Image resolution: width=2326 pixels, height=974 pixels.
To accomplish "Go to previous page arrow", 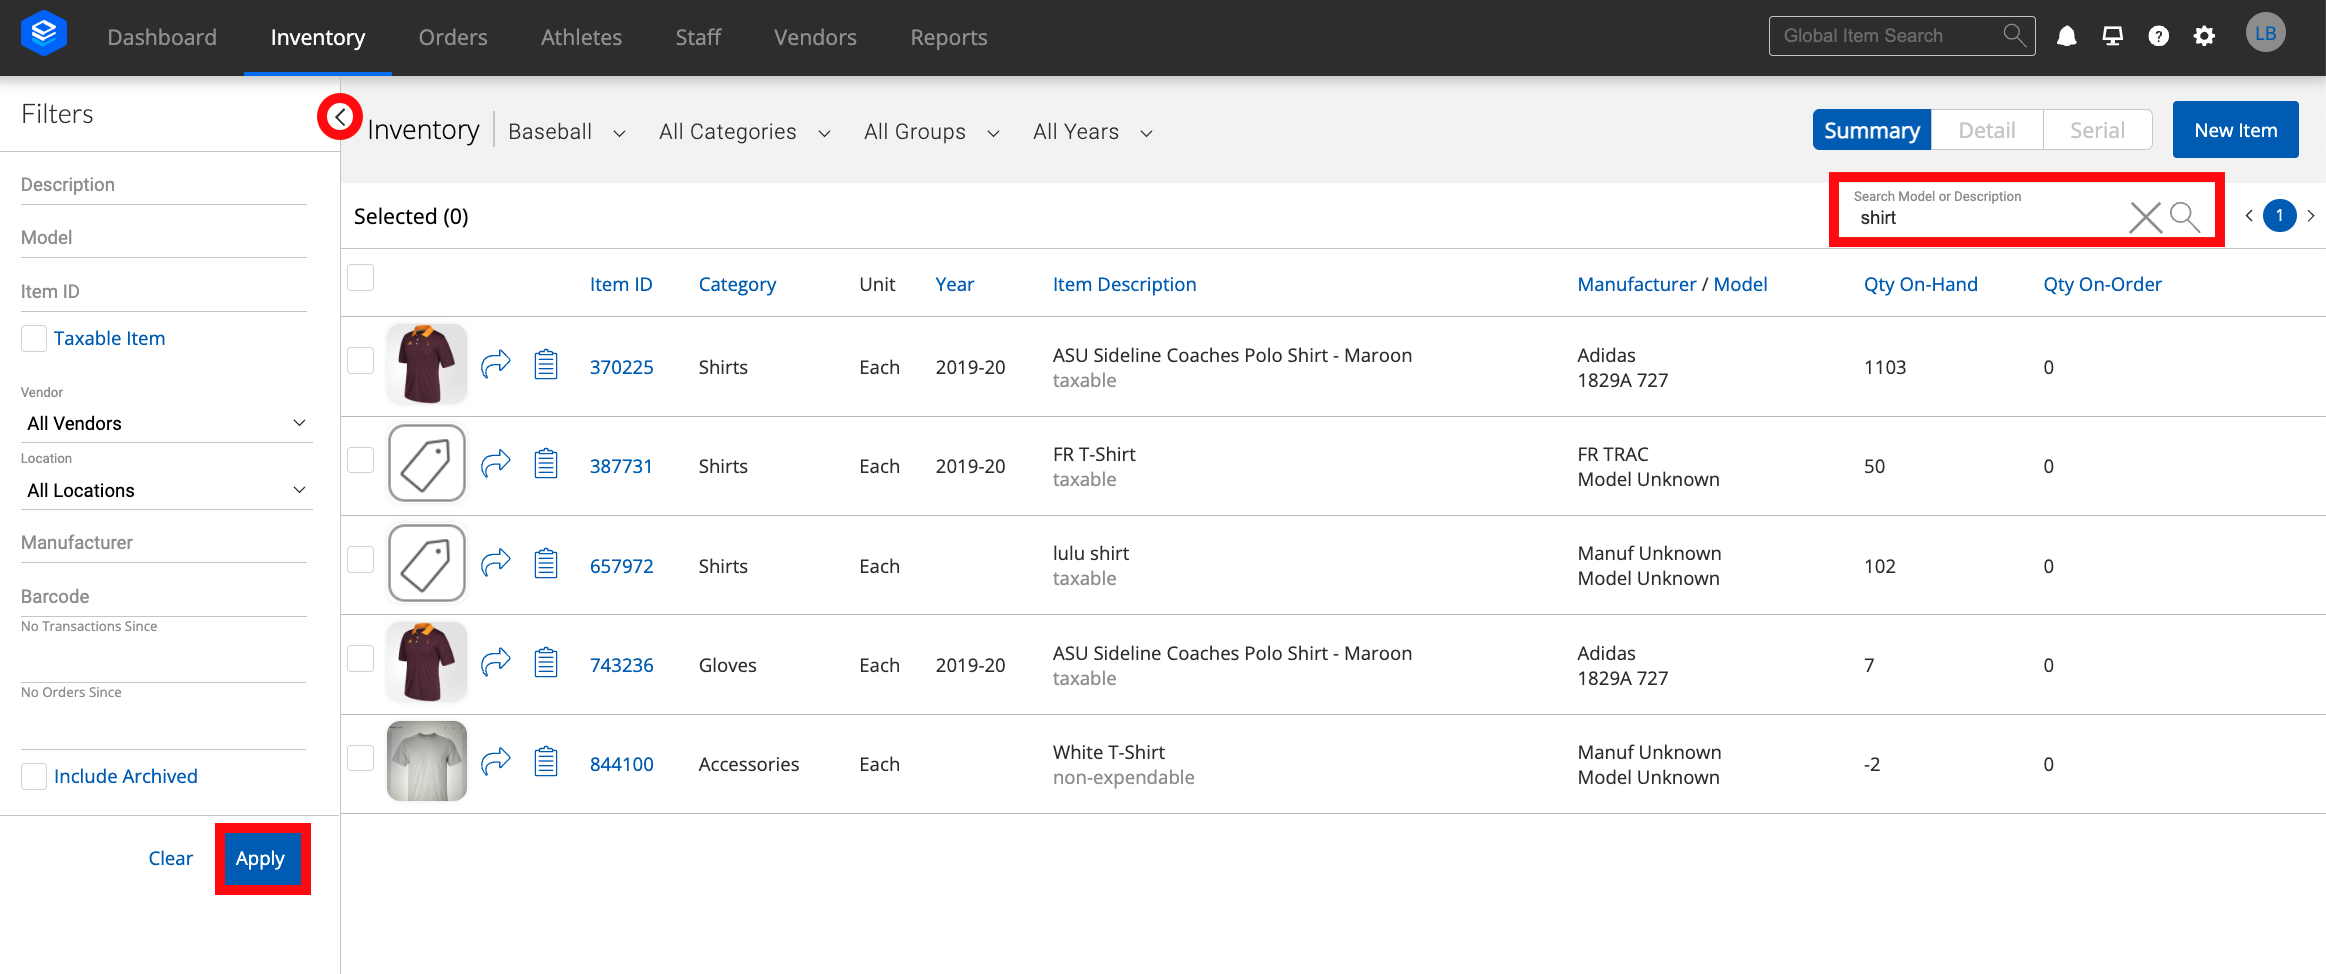I will [x=2249, y=216].
